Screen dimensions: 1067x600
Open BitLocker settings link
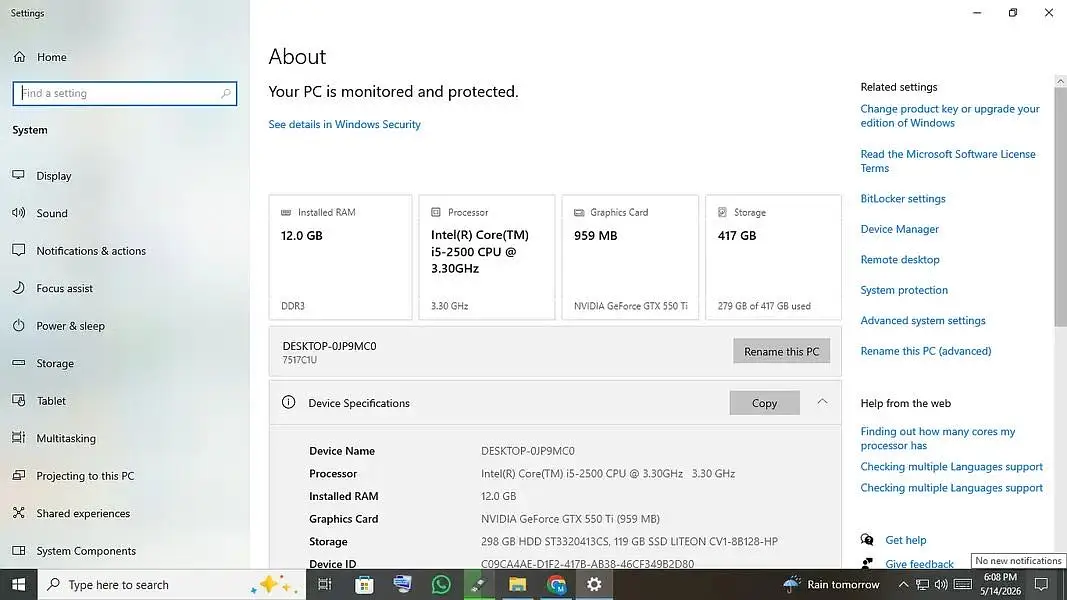903,199
